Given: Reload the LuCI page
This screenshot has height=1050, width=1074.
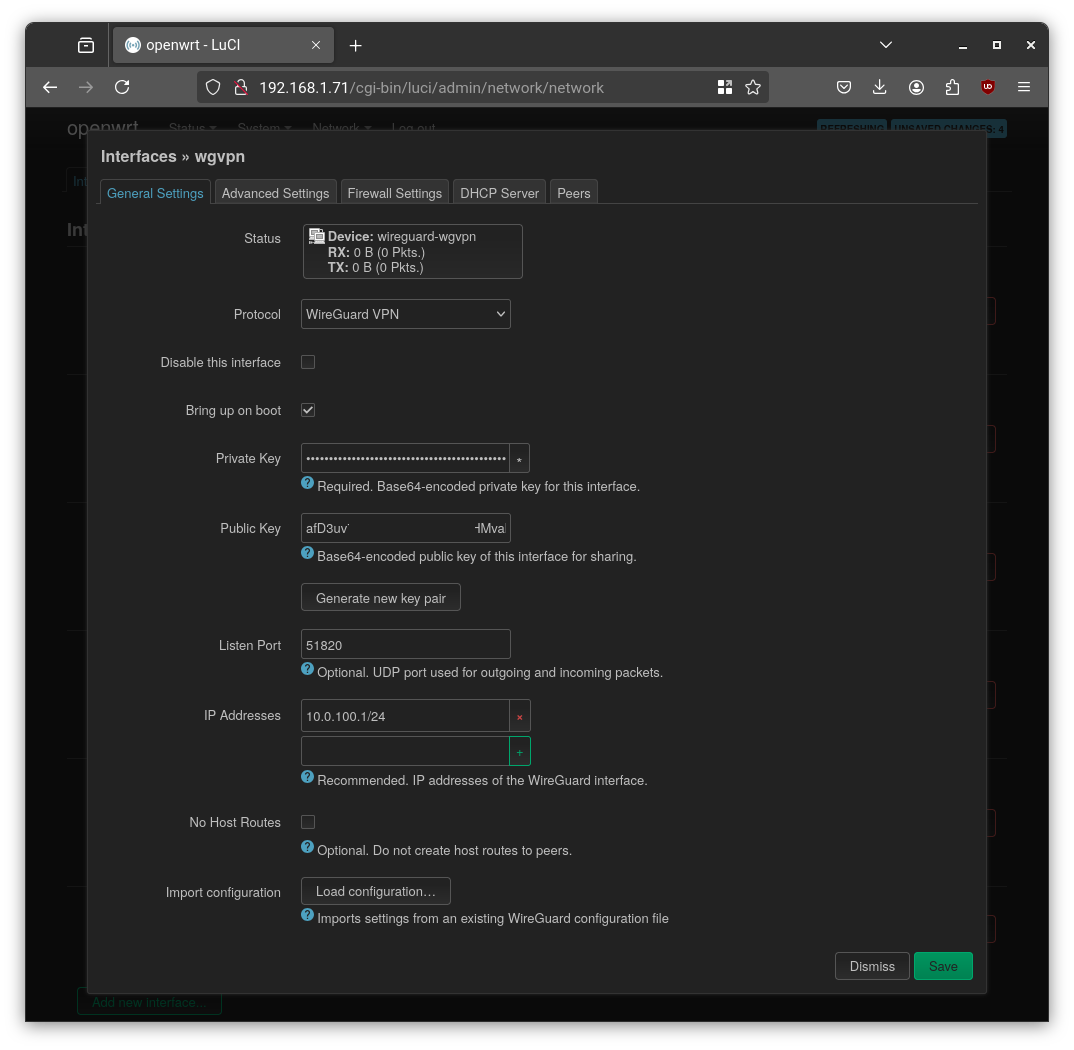Looking at the screenshot, I should click(122, 87).
